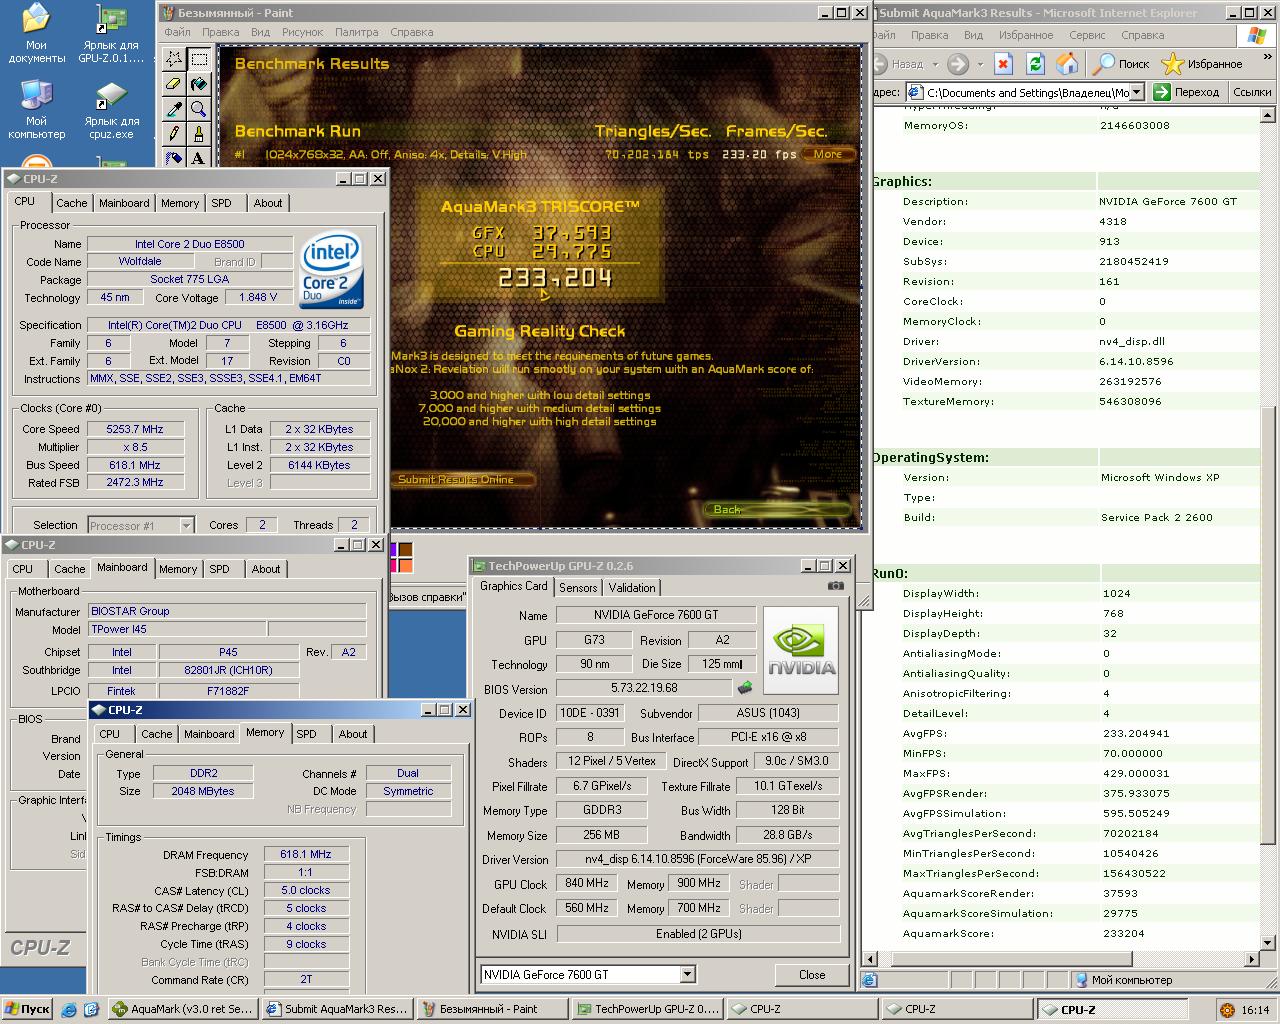The width and height of the screenshot is (1280, 1024).
Task: Activate the Magnifier tool in Paint
Action: [x=199, y=109]
